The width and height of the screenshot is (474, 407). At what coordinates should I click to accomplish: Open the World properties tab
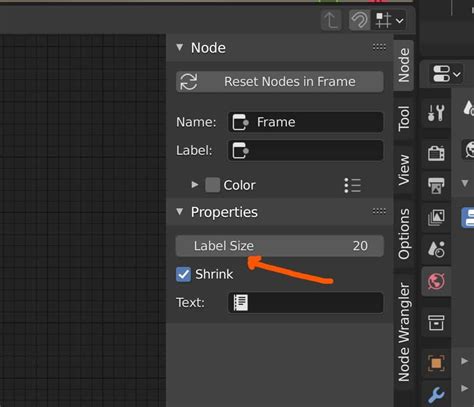pos(436,281)
